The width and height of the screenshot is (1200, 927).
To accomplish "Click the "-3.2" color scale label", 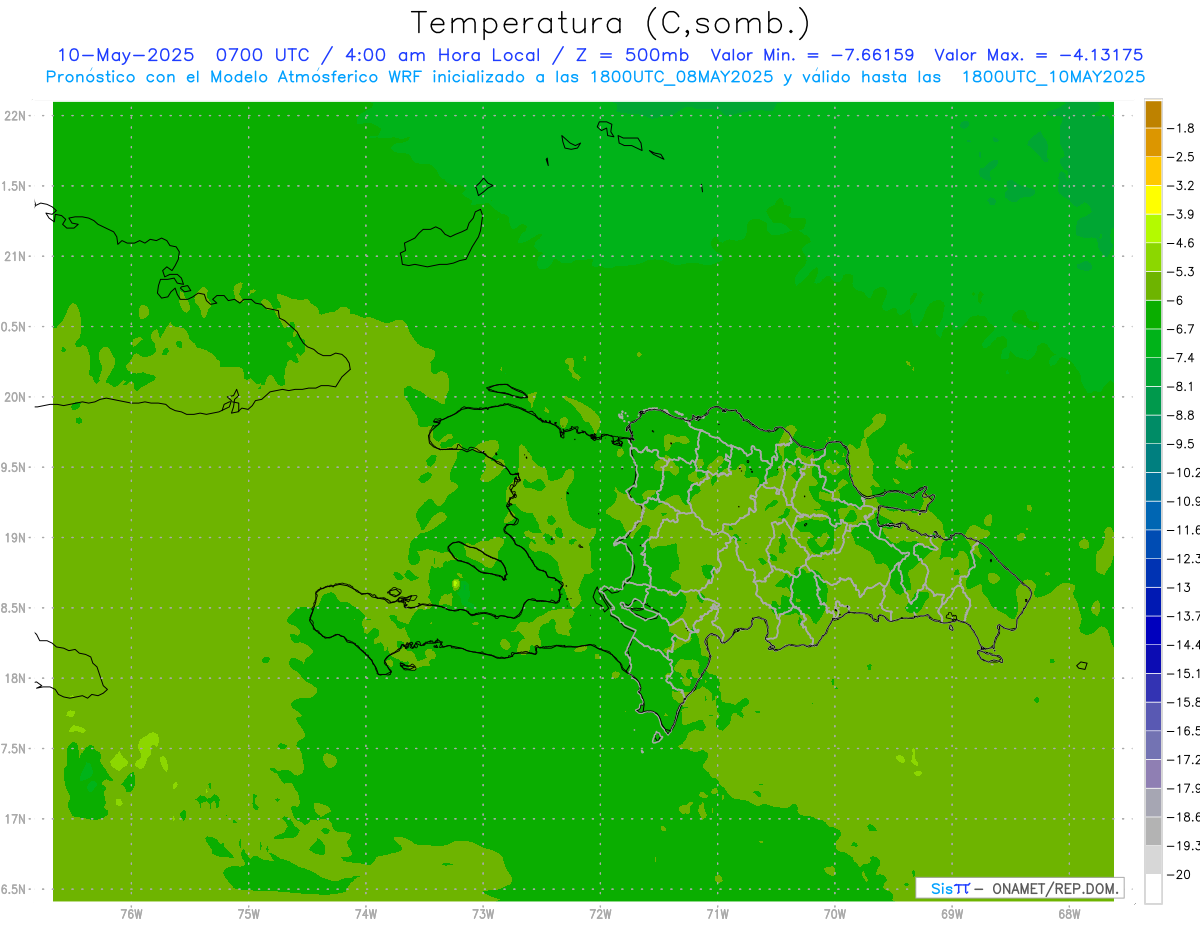I will tap(1181, 186).
